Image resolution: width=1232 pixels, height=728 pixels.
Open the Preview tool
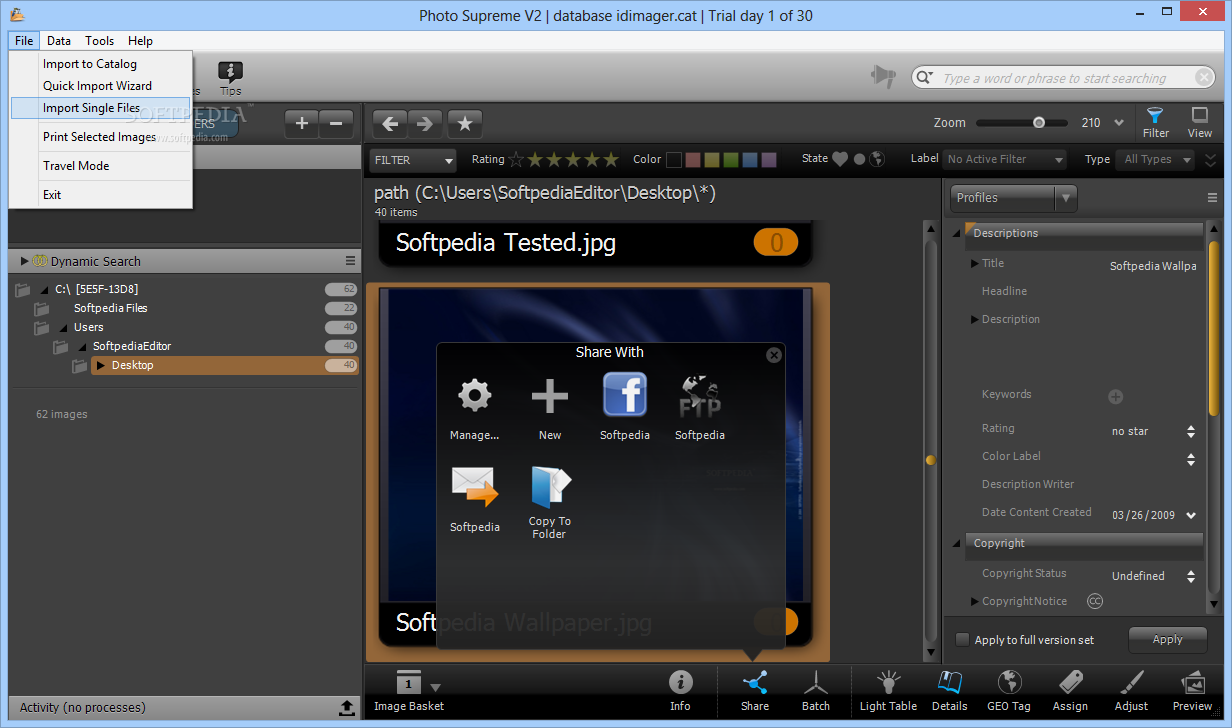(x=1192, y=691)
